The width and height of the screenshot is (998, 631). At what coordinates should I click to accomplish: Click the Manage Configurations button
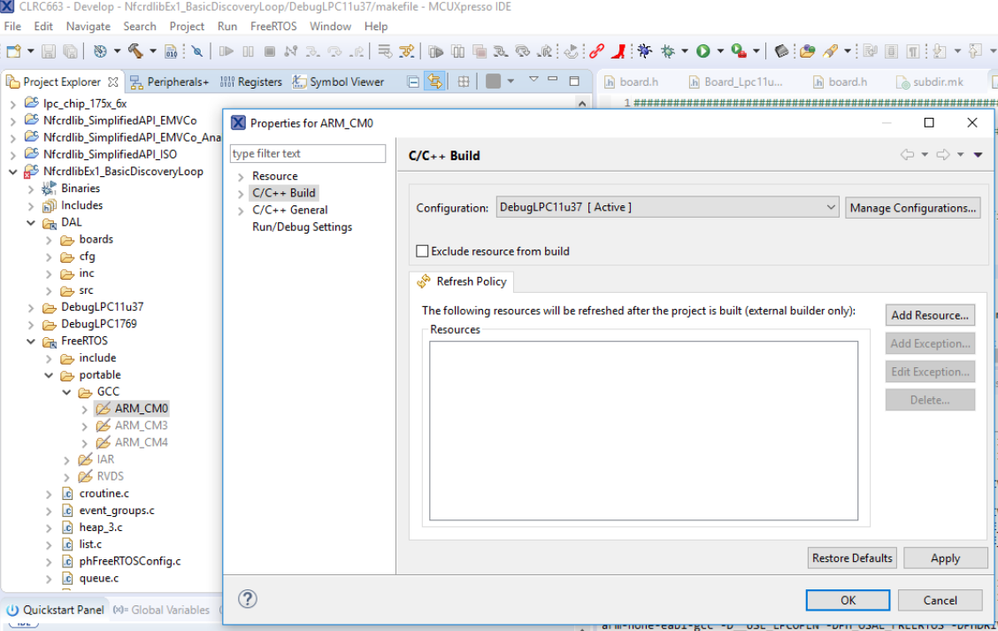point(912,208)
